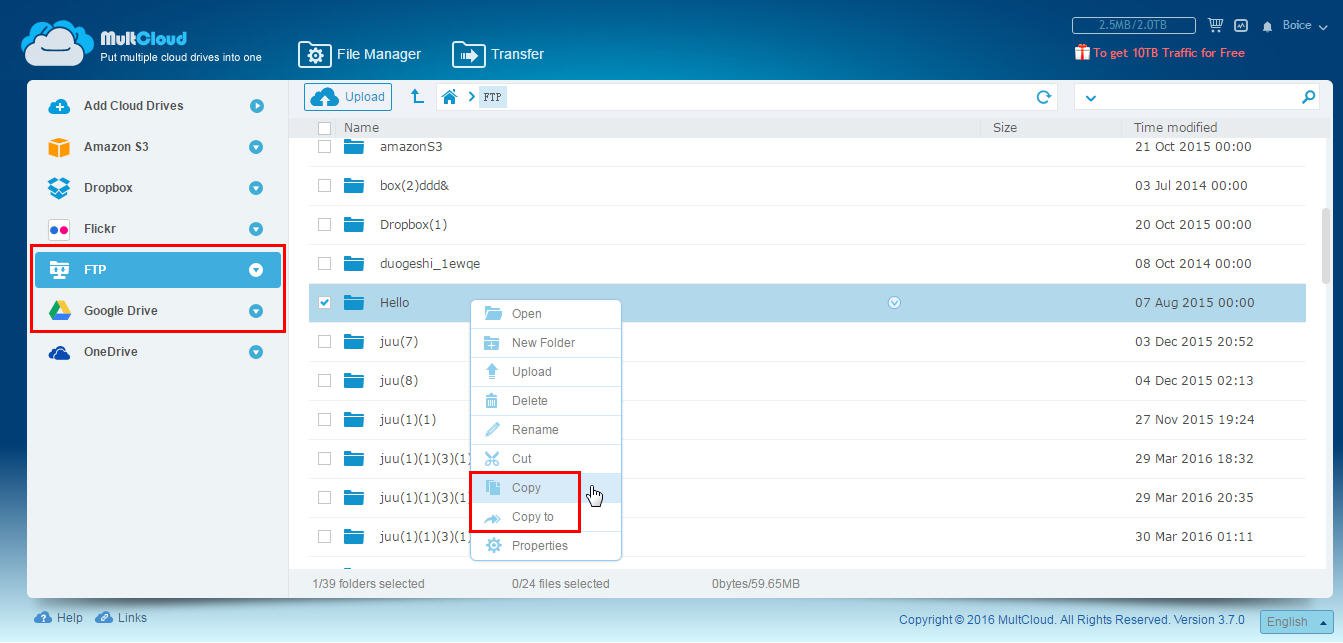Expand the Dropbox dropdown arrow

256,188
